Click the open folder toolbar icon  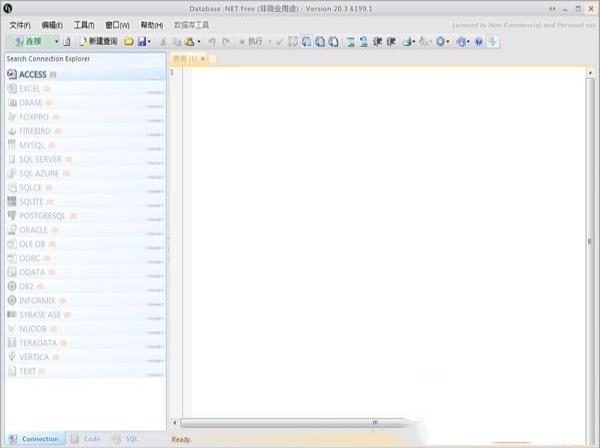[129, 41]
